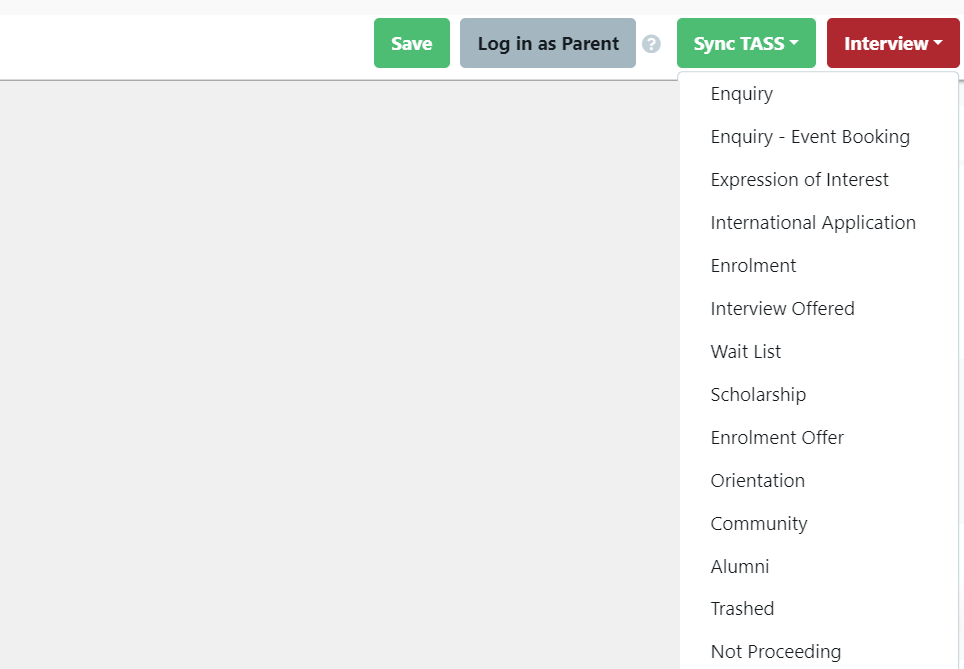This screenshot has height=669, width=964.
Task: Choose Alumni from the list
Action: pyautogui.click(x=740, y=566)
